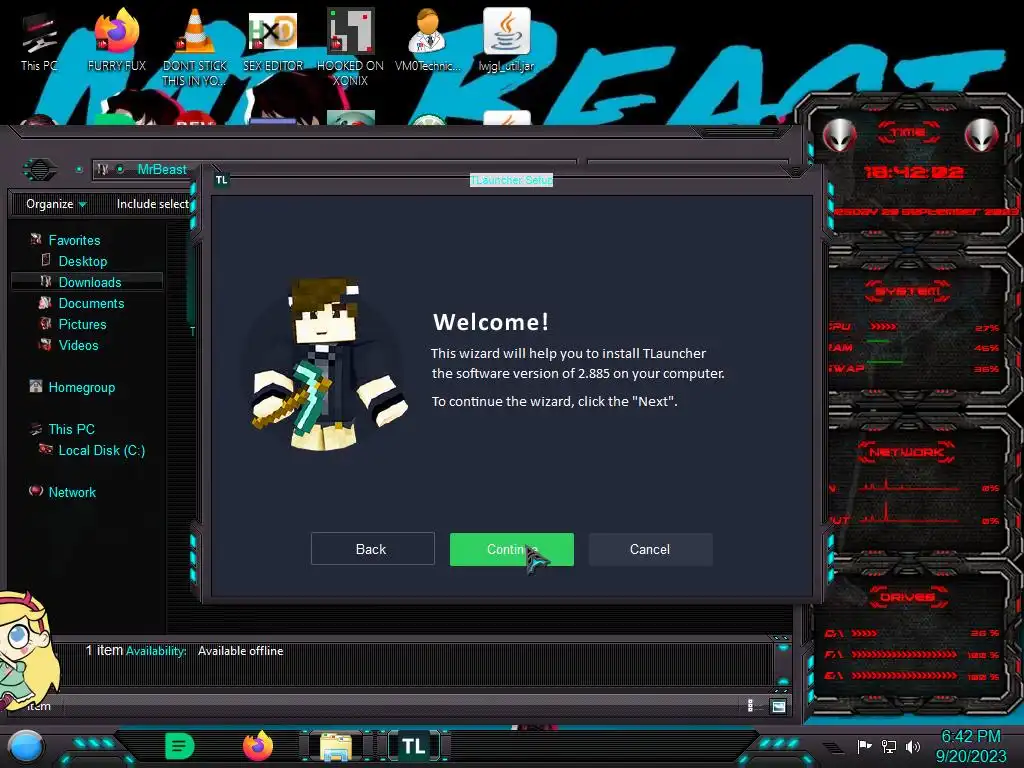Click the NETWORK widget header
This screenshot has width=1024, height=768.
point(906,452)
